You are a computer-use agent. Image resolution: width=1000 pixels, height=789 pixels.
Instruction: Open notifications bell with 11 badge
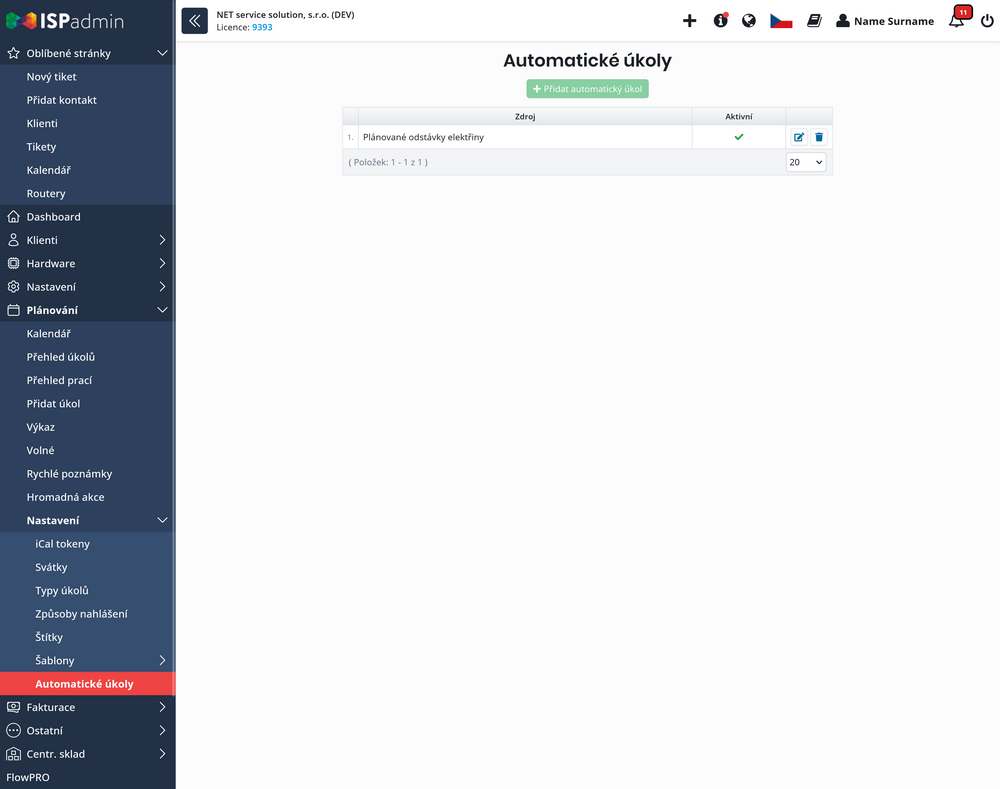957,21
